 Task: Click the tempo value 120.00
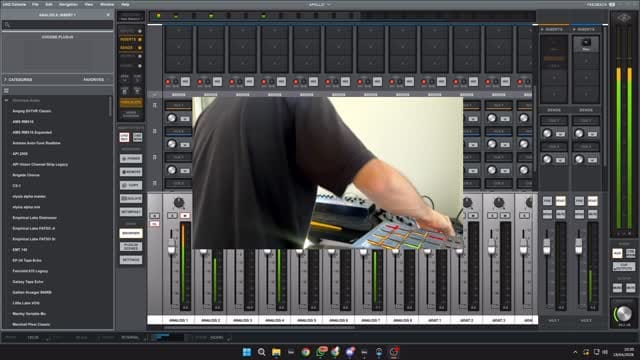(33, 338)
